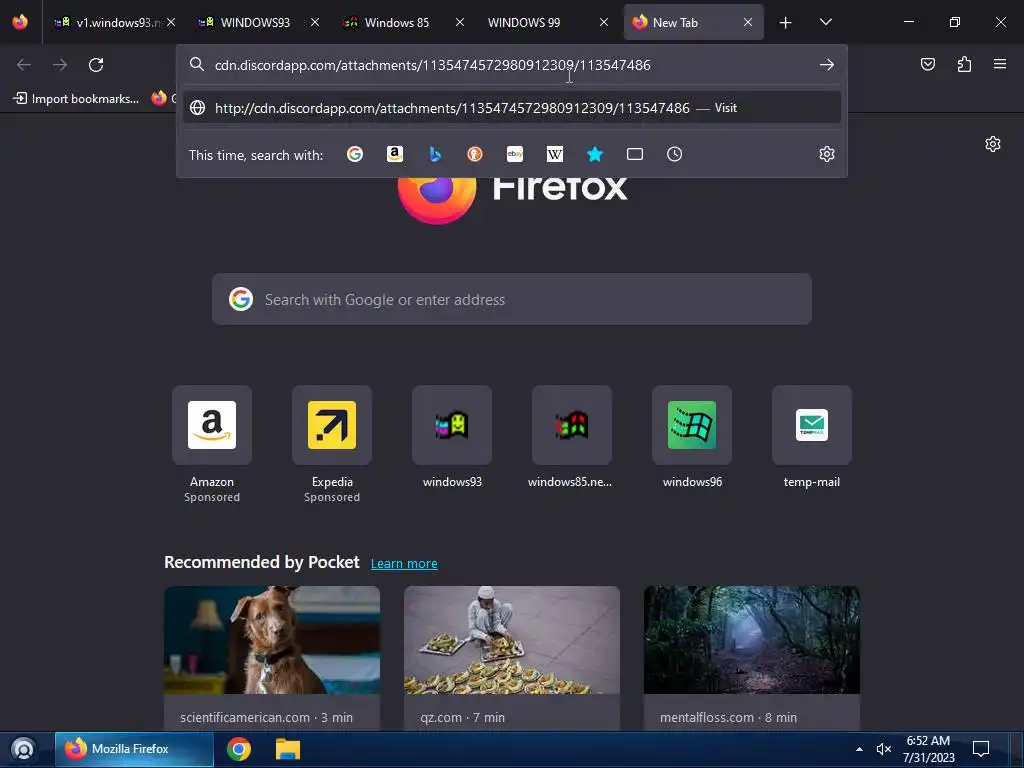Click the Search with Google input box
The image size is (1024, 768).
coord(511,300)
